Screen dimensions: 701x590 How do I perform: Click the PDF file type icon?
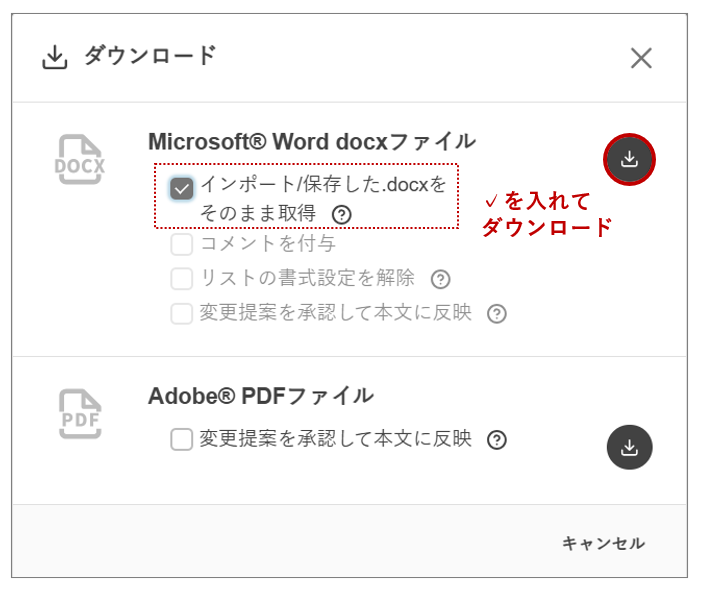(80, 414)
